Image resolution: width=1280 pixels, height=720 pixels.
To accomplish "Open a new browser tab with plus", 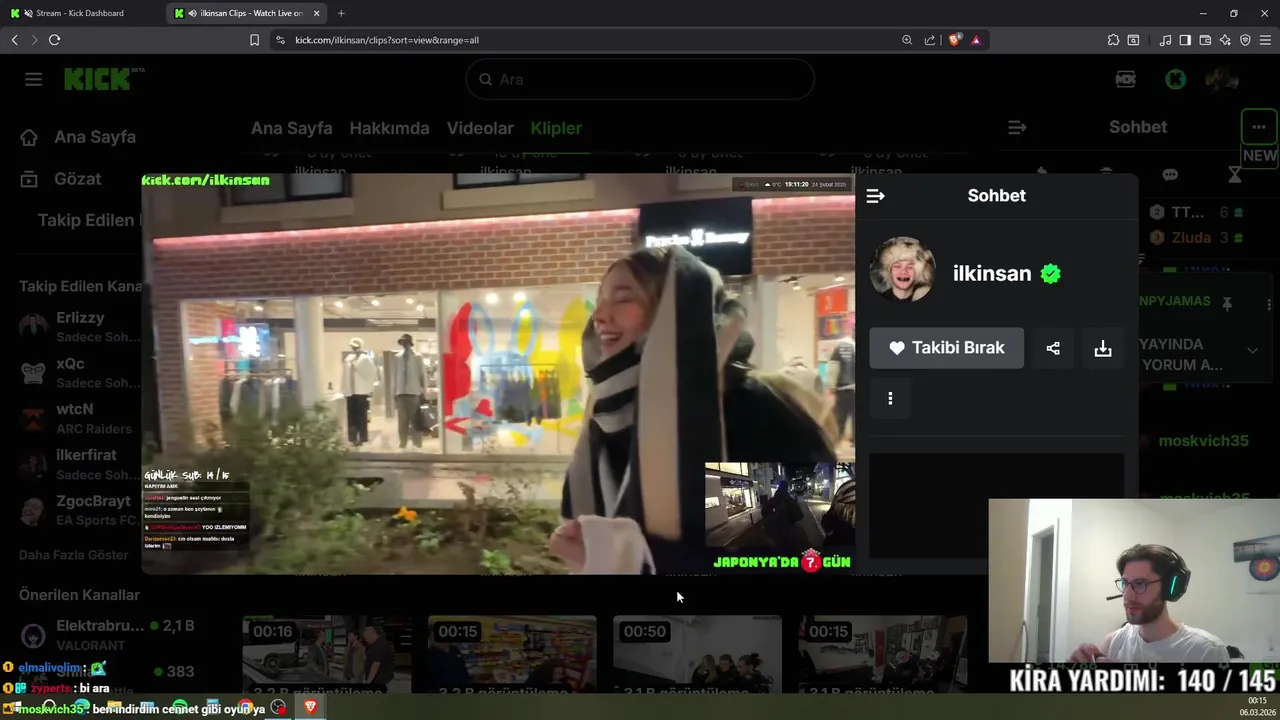I will click(x=341, y=13).
